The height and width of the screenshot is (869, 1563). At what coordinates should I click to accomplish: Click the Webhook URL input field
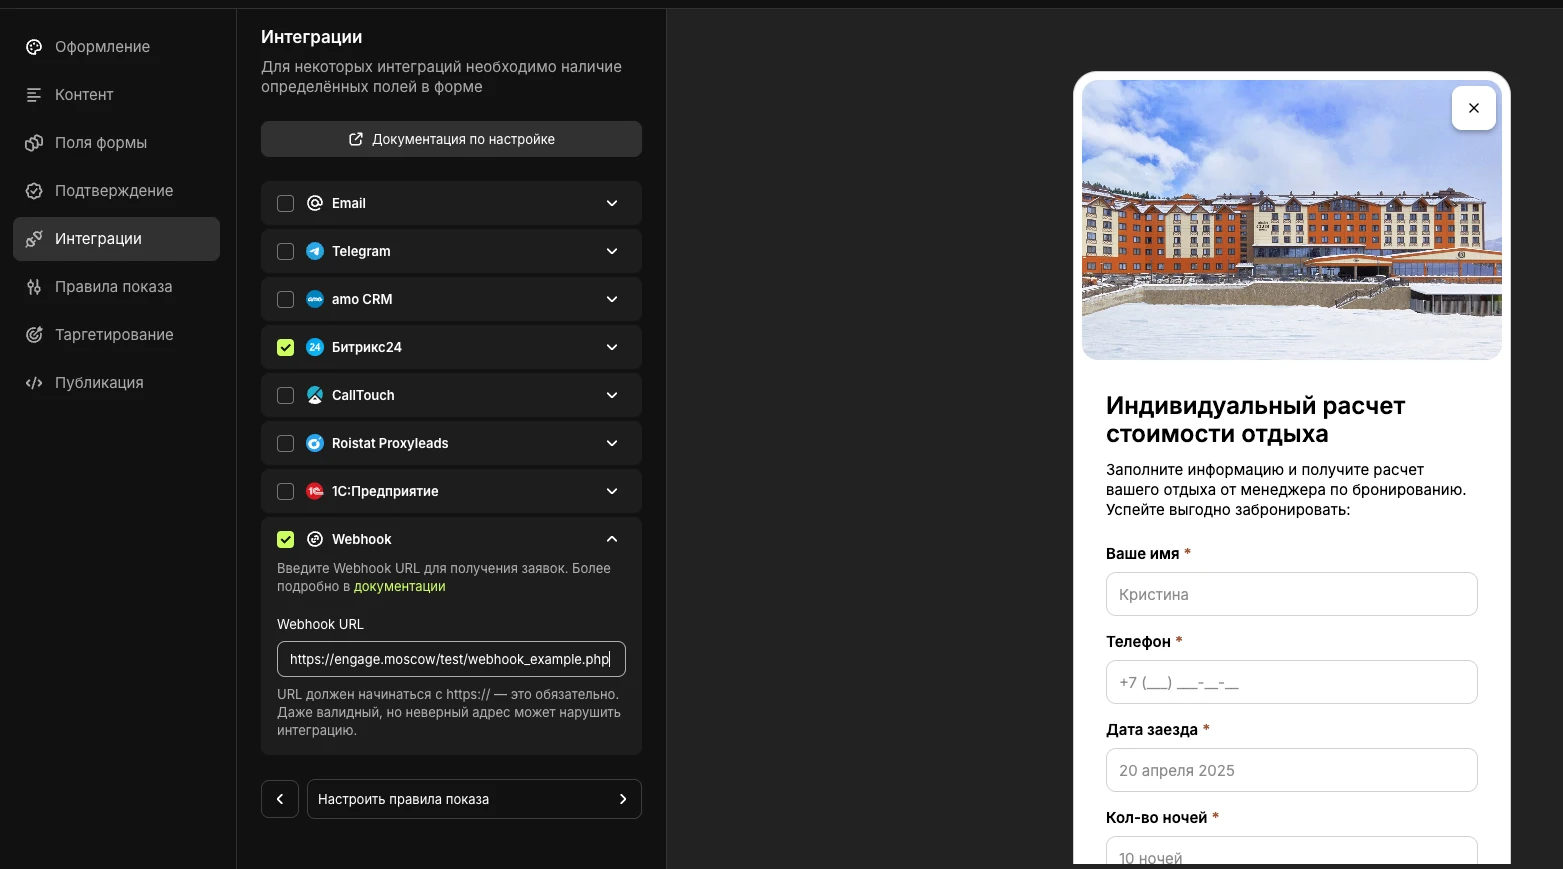451,659
